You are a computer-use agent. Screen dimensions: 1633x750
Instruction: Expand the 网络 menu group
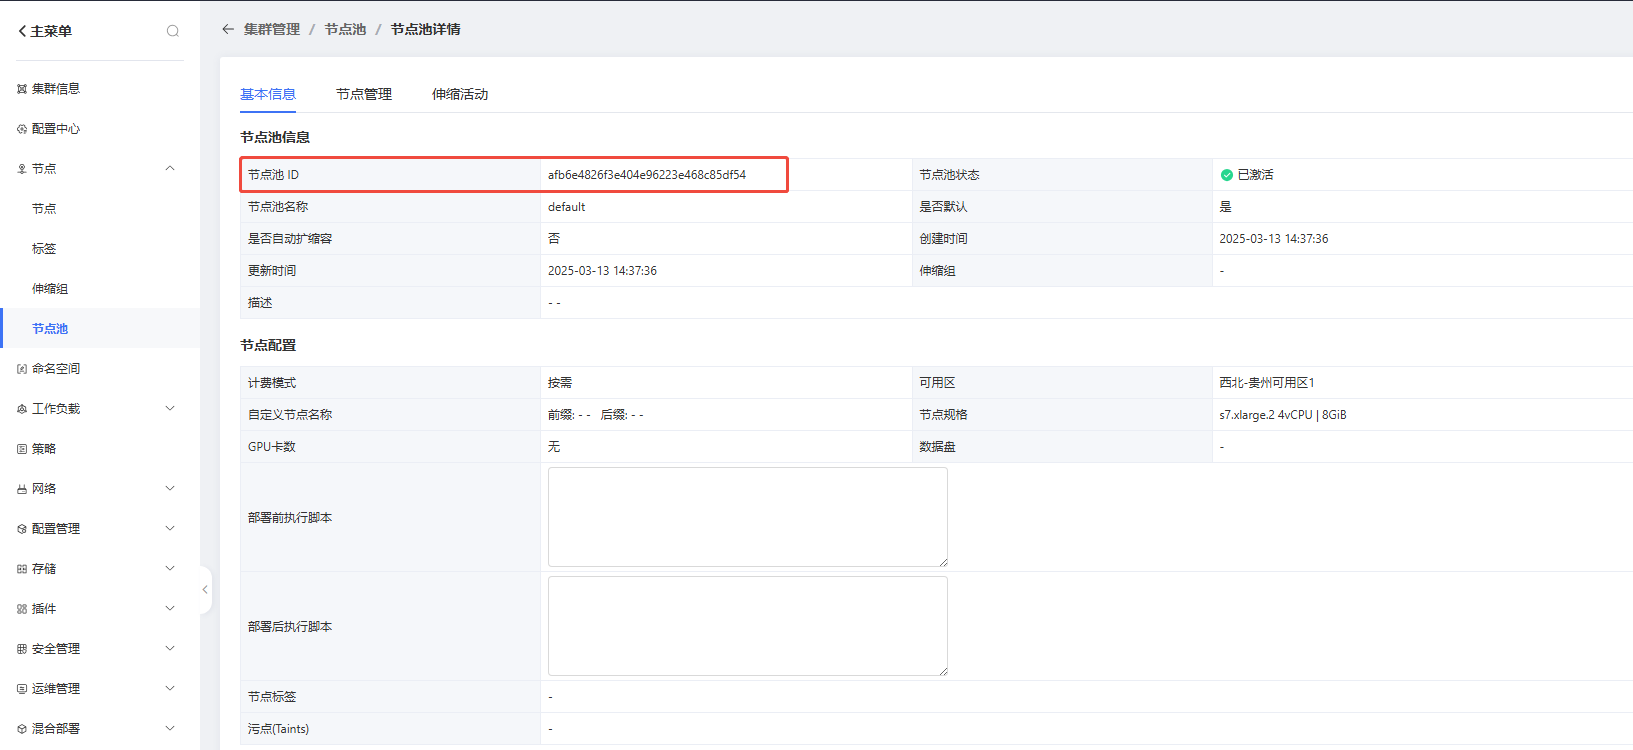point(170,488)
